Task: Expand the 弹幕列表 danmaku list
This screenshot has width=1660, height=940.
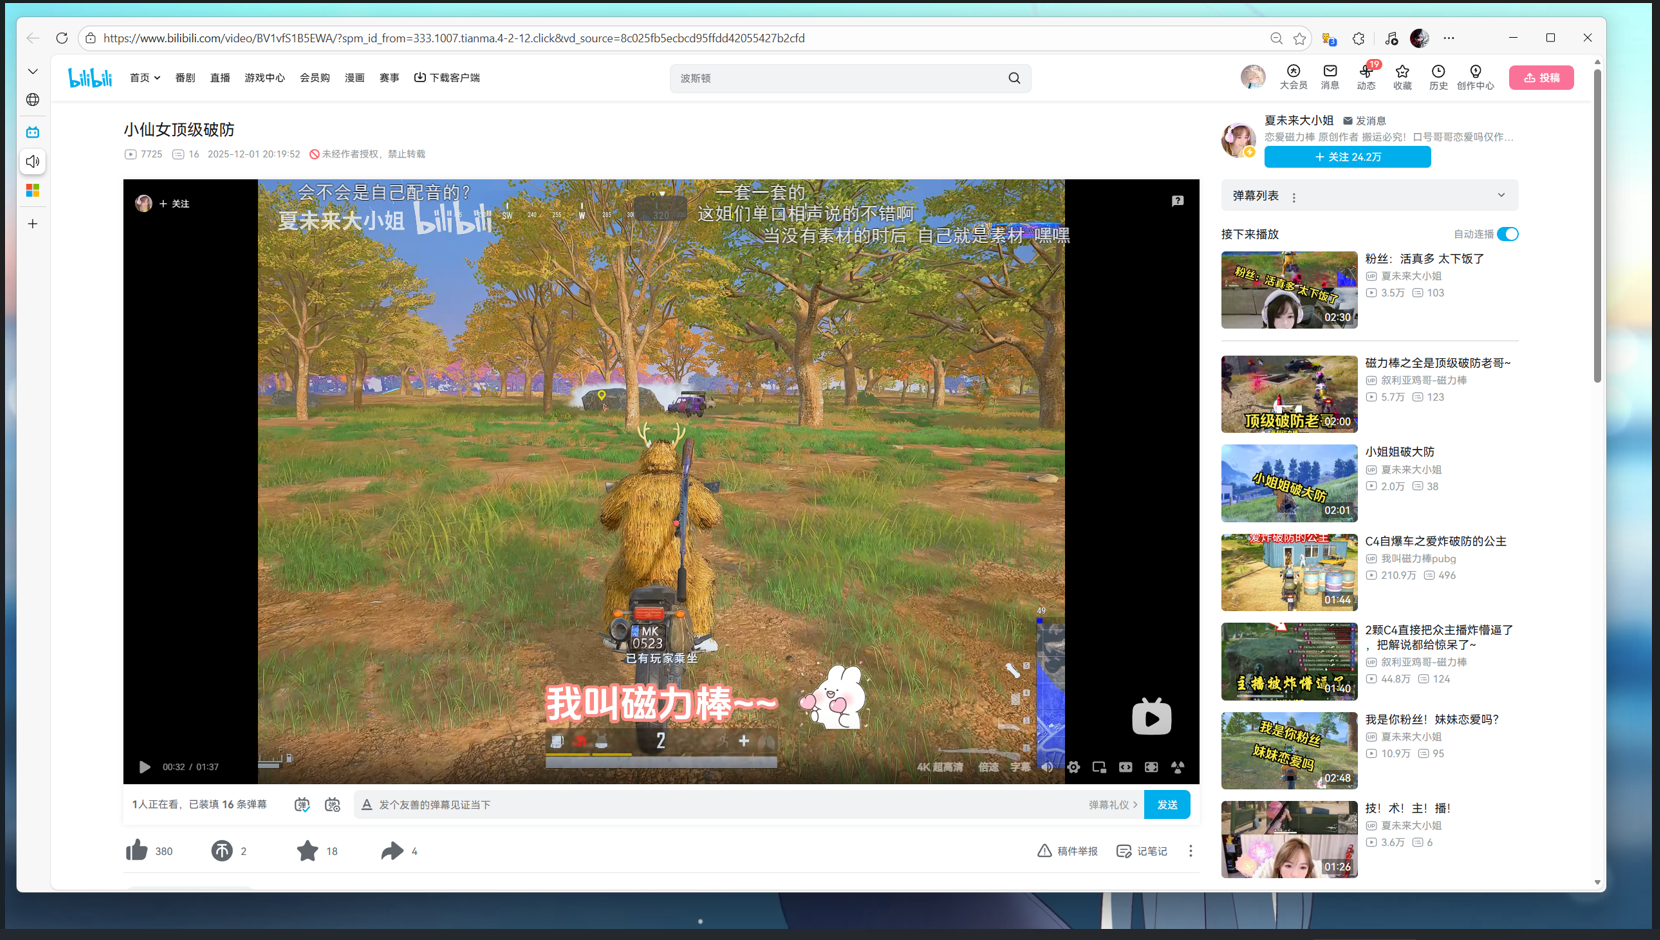Action: pos(1501,196)
